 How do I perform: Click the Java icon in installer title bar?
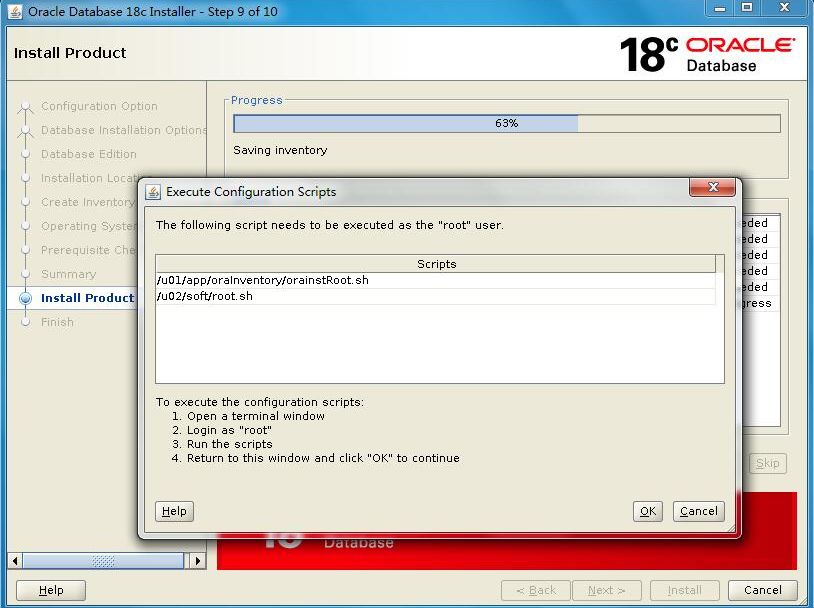click(15, 11)
